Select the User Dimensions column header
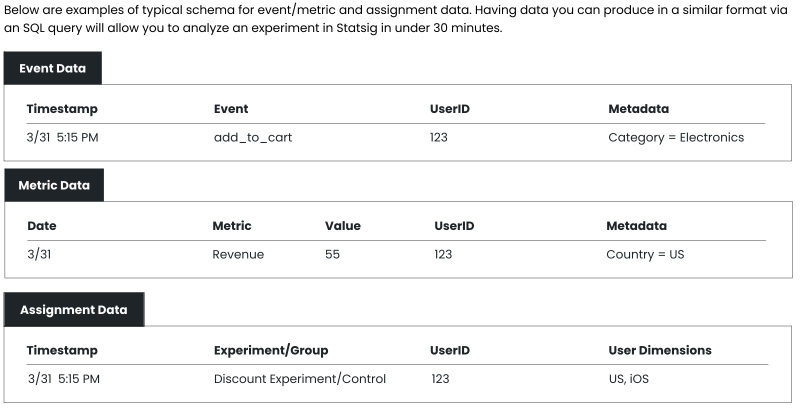Viewport: 800px width, 410px height. pyautogui.click(x=660, y=351)
